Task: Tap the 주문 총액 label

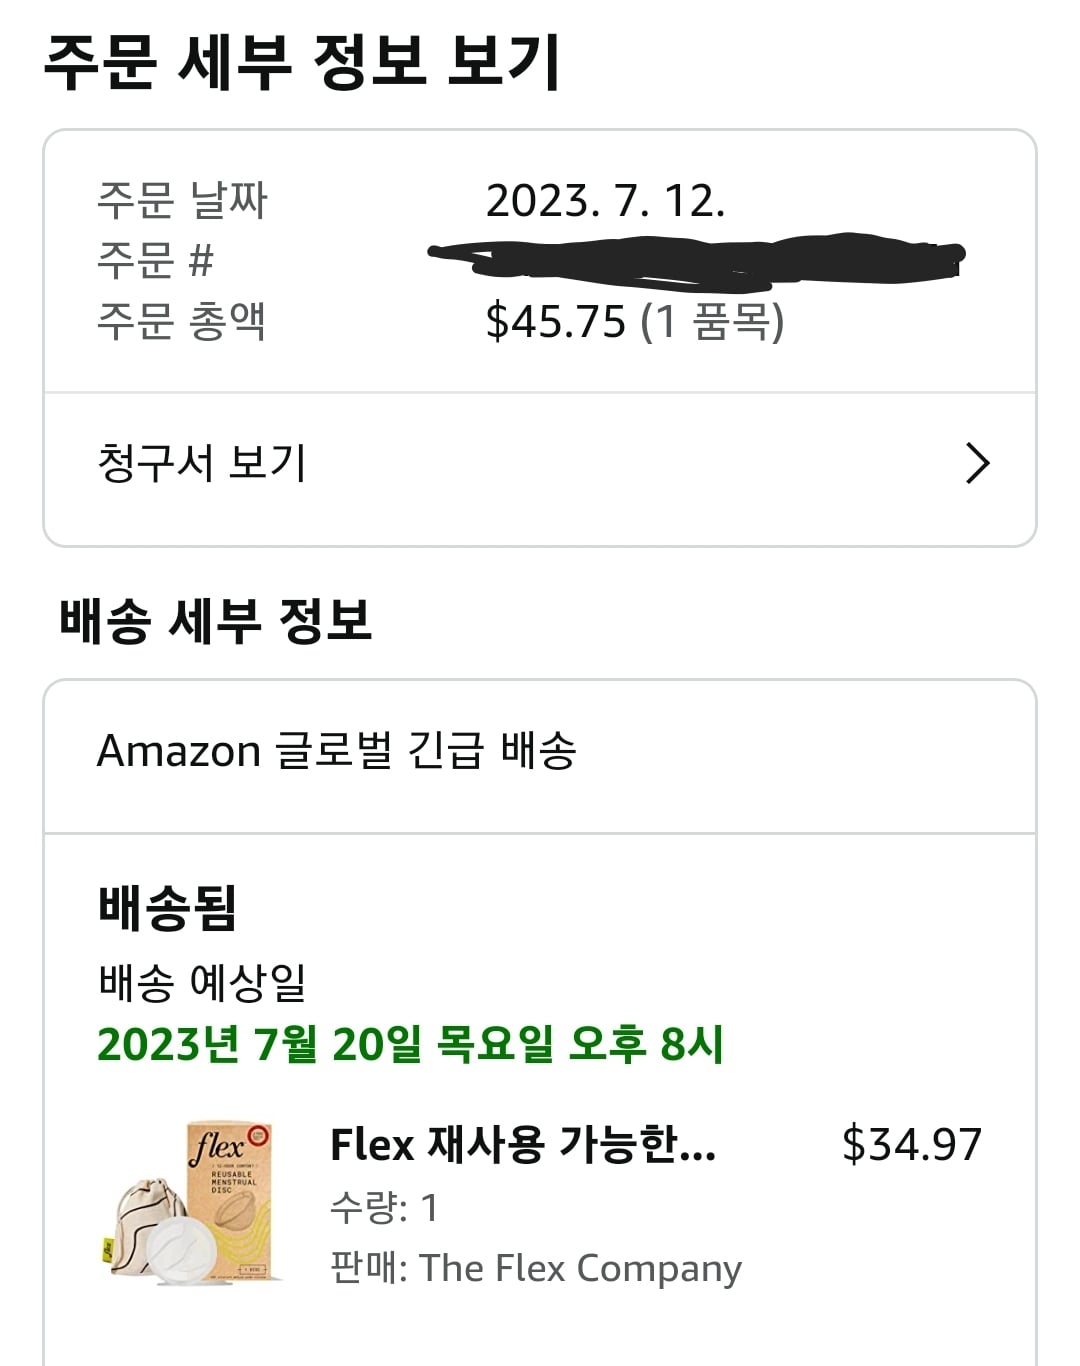Action: click(x=181, y=322)
